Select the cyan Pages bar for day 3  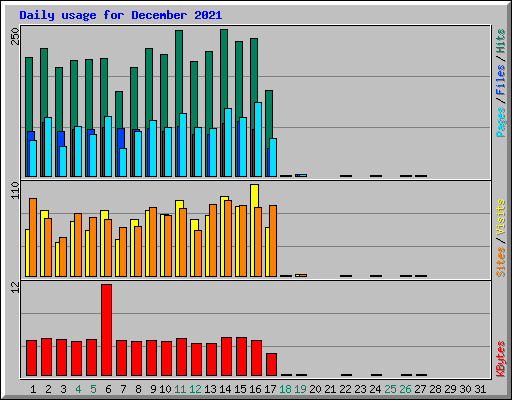(63, 161)
